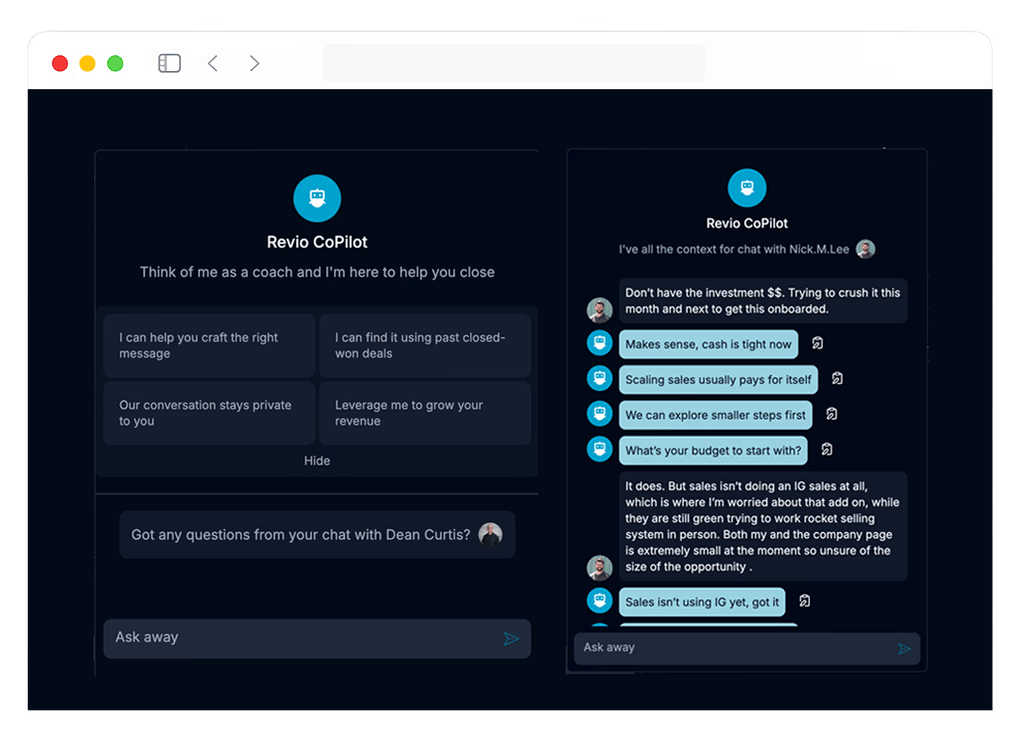
Task: Click 'Think of me as a coach' tagline
Action: pos(317,272)
